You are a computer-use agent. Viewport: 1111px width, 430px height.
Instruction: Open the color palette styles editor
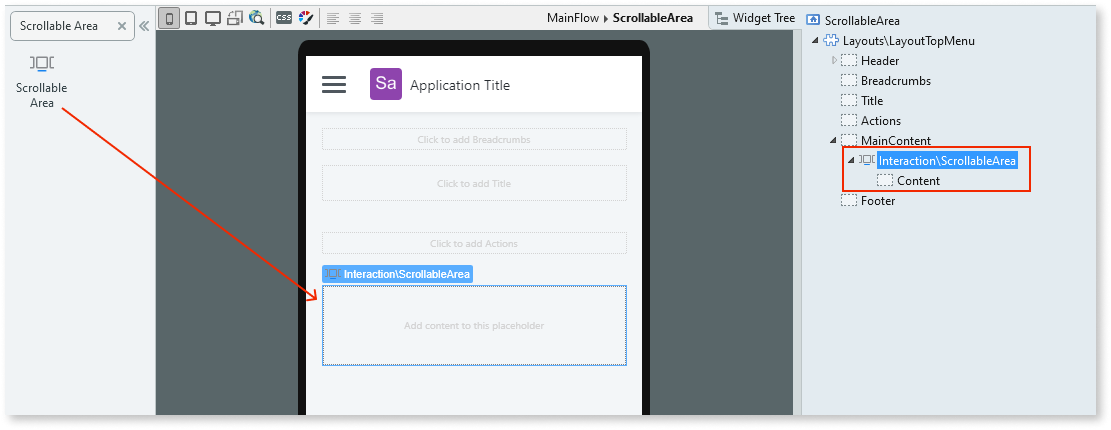[305, 18]
